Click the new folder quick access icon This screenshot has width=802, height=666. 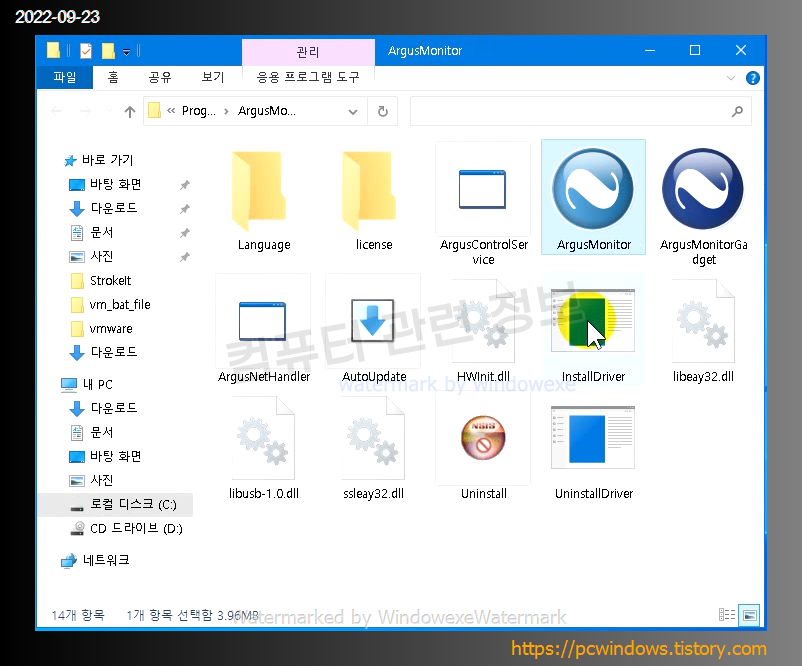coord(108,51)
